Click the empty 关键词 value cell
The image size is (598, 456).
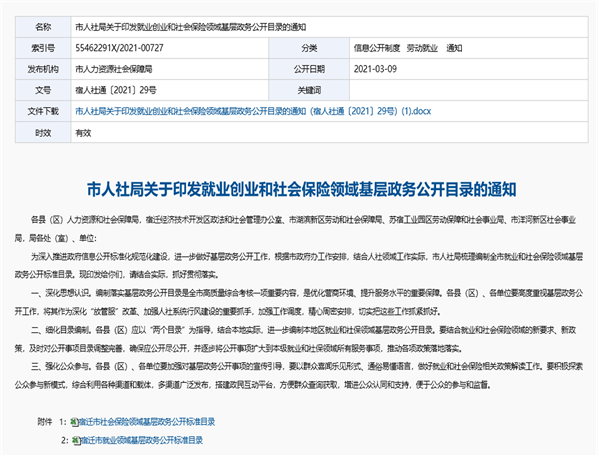click(468, 90)
